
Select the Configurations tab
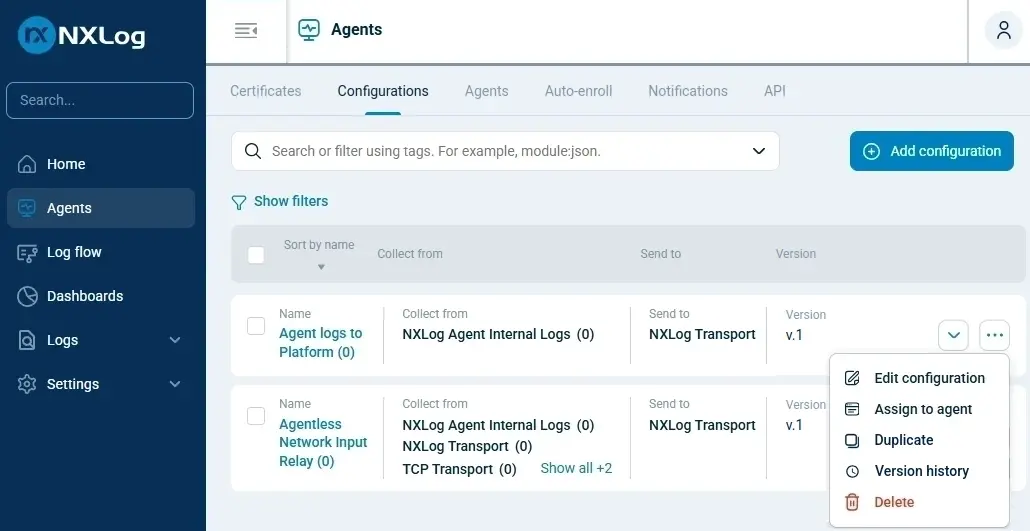(x=383, y=91)
